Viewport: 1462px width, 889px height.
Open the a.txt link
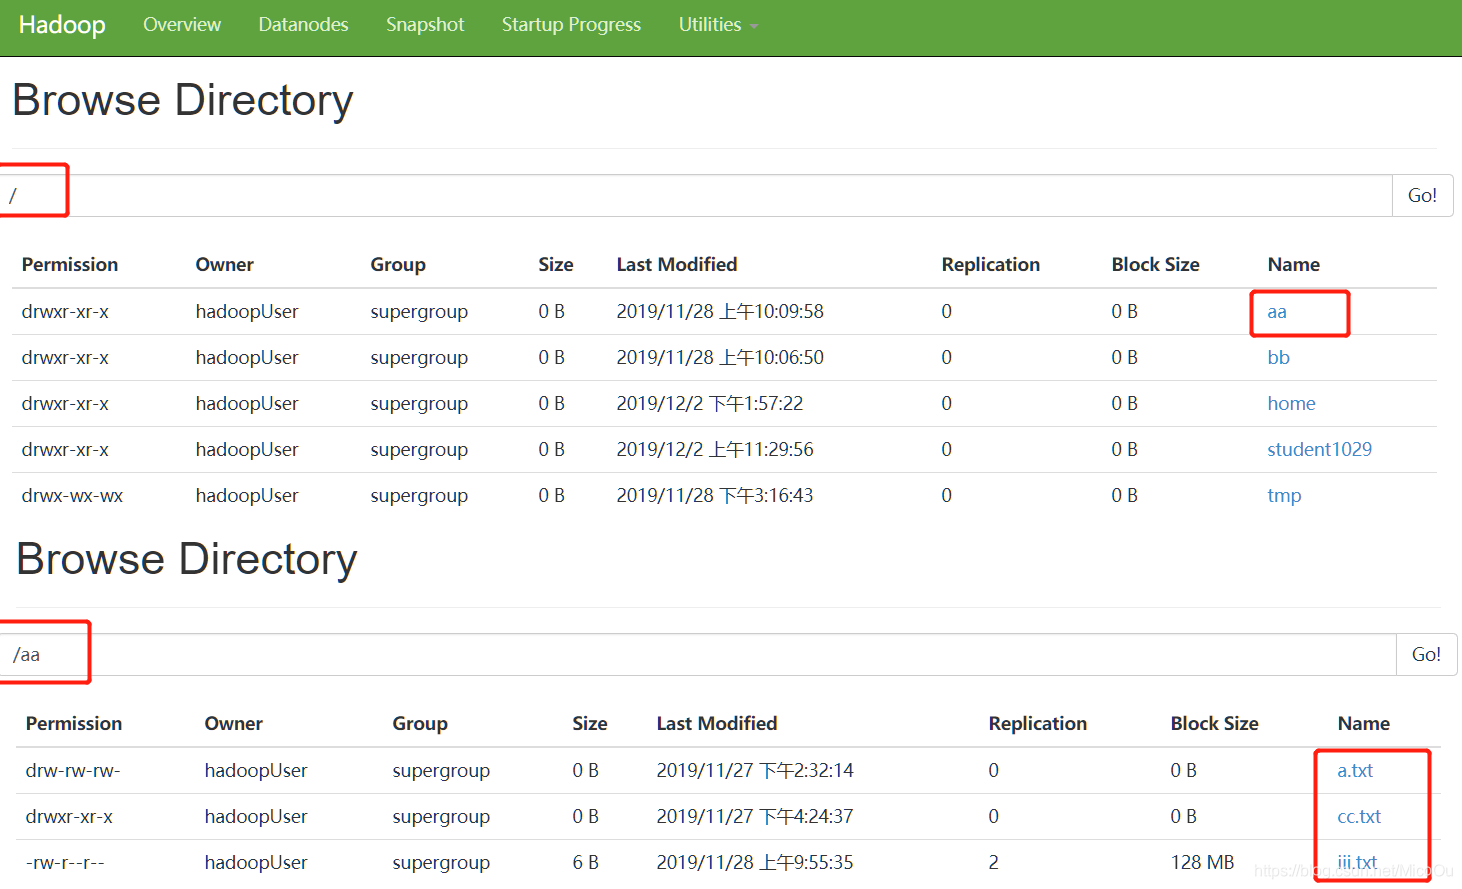(x=1355, y=771)
